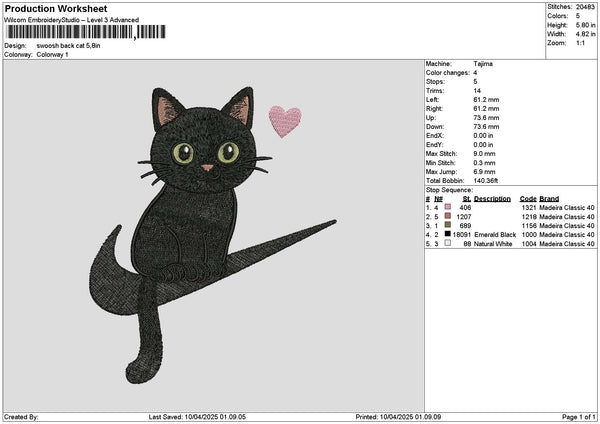Select stitch count 18091 in stop 4

[462, 235]
